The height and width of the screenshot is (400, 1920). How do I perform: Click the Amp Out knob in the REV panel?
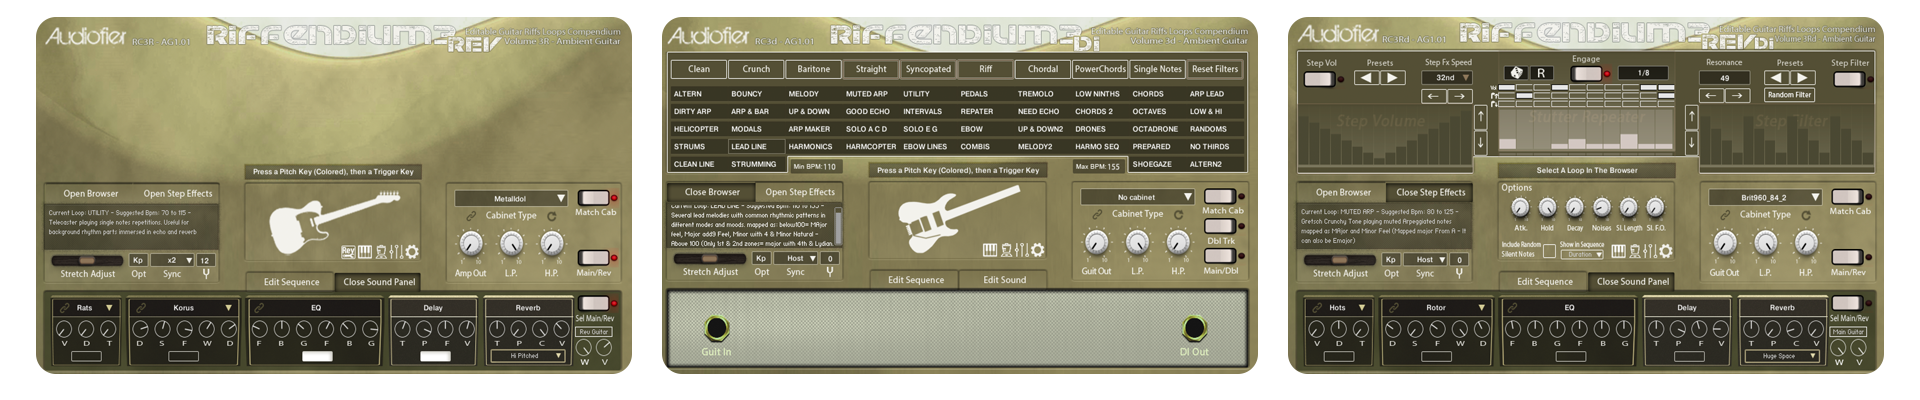pos(470,244)
